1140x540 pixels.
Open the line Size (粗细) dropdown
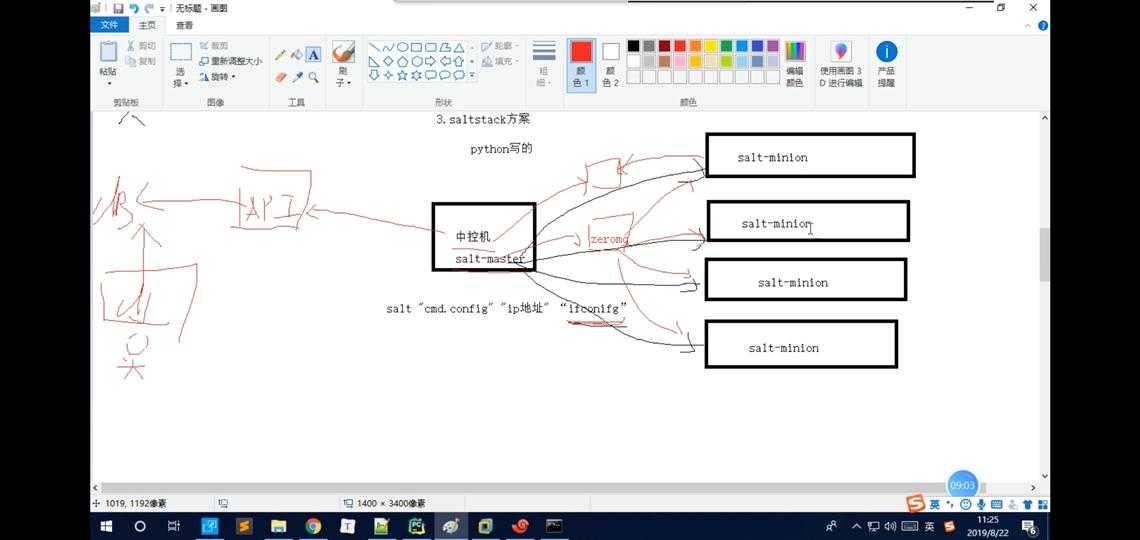pos(544,64)
